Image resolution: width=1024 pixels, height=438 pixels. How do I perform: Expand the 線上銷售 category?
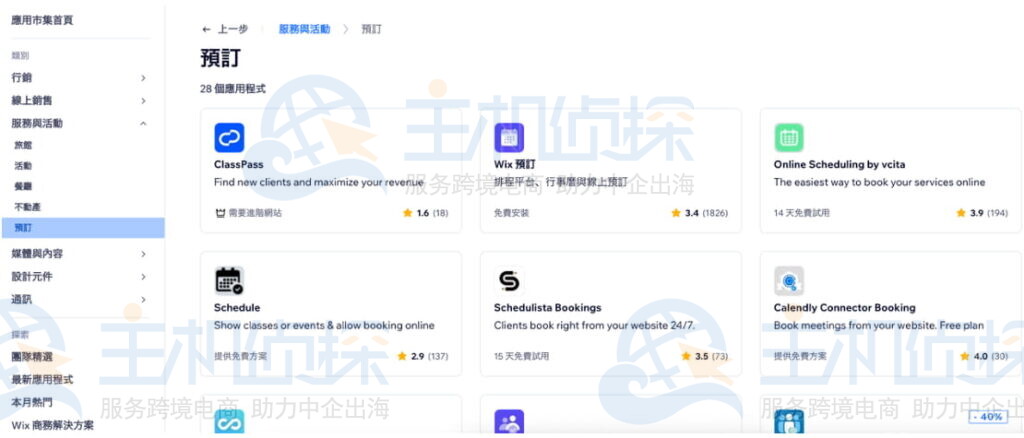click(x=143, y=100)
